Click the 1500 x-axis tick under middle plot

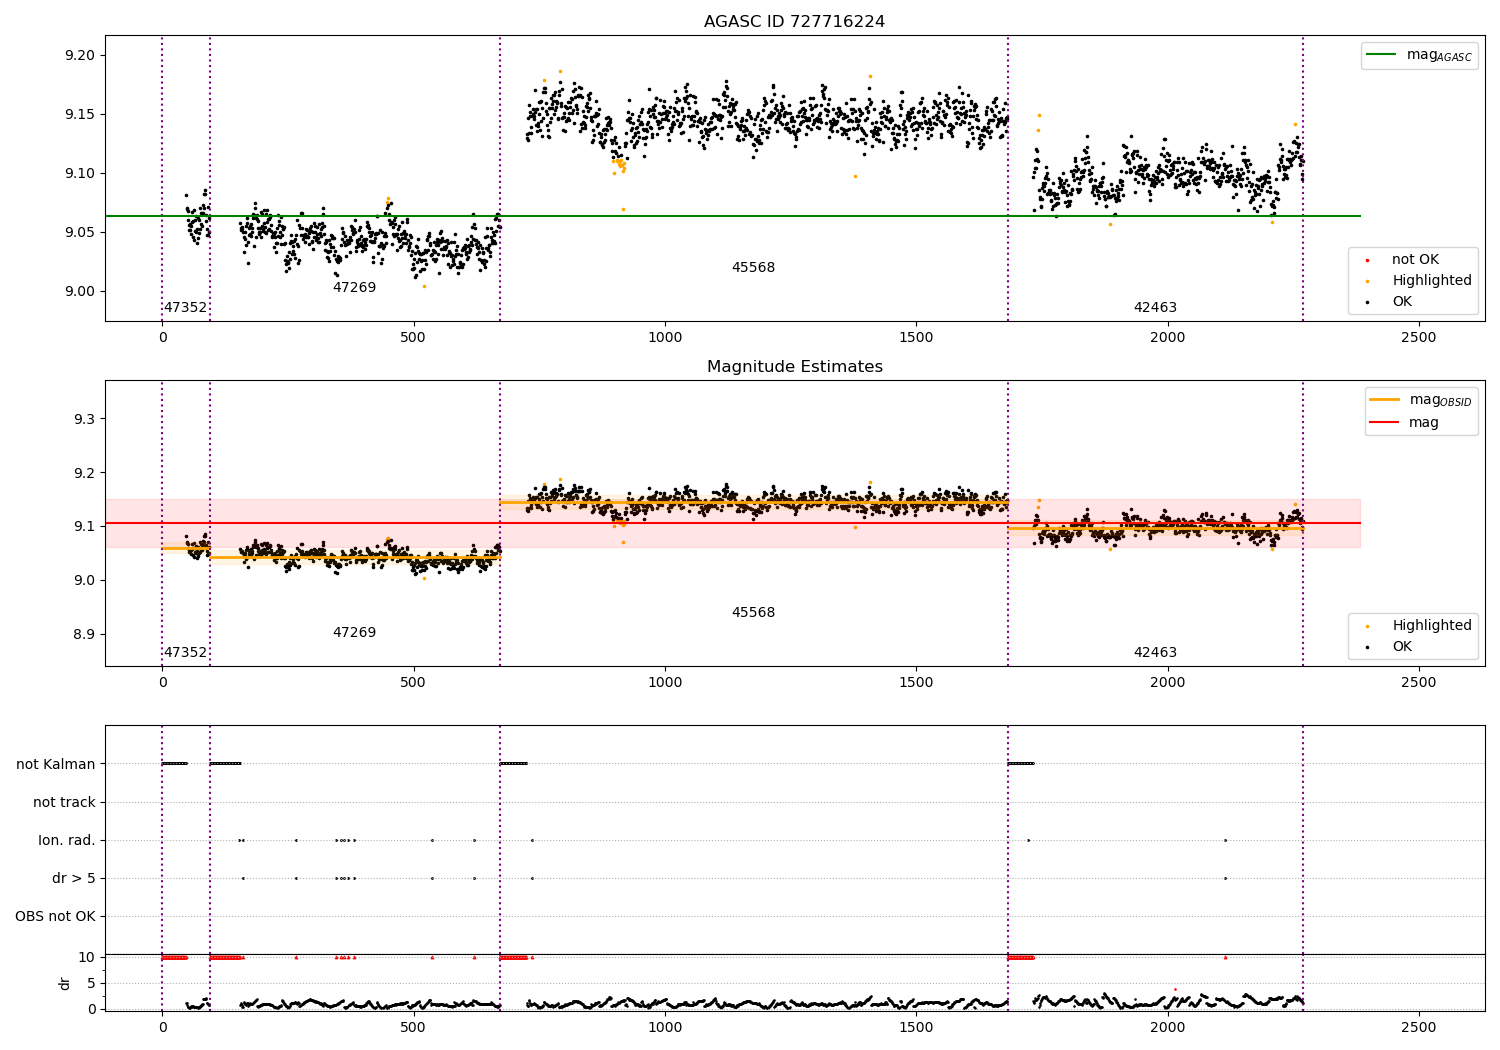[x=916, y=682]
